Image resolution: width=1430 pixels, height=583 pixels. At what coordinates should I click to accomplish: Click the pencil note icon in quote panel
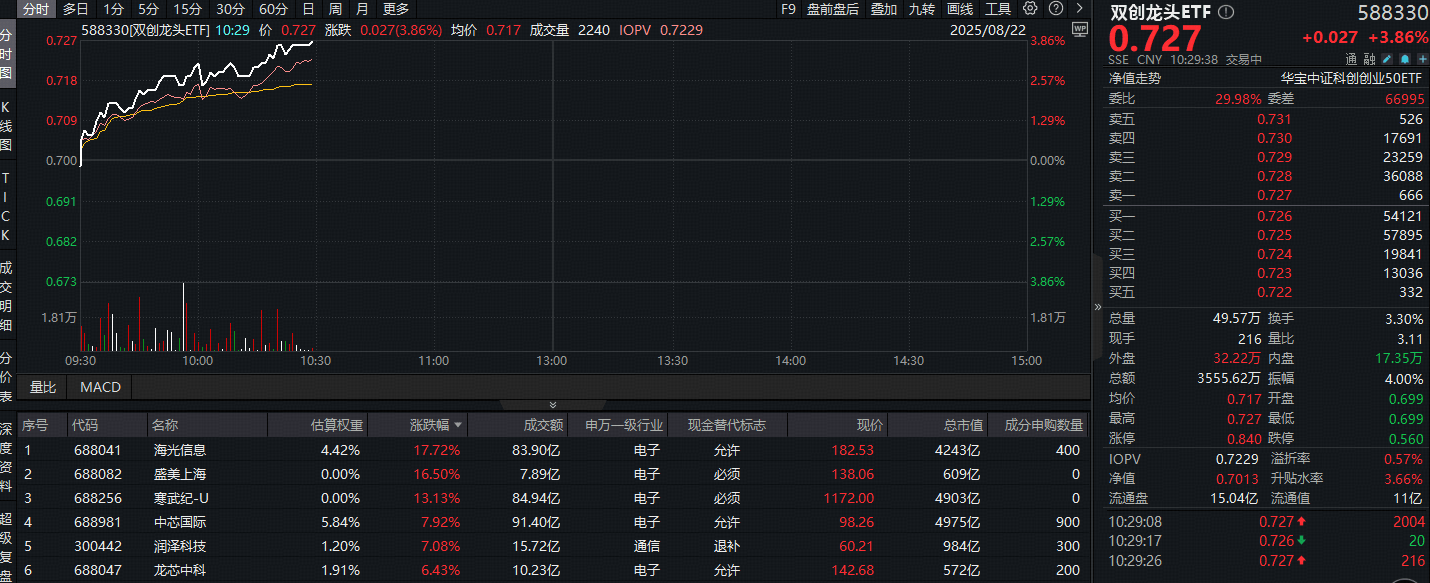pyautogui.click(x=1387, y=59)
